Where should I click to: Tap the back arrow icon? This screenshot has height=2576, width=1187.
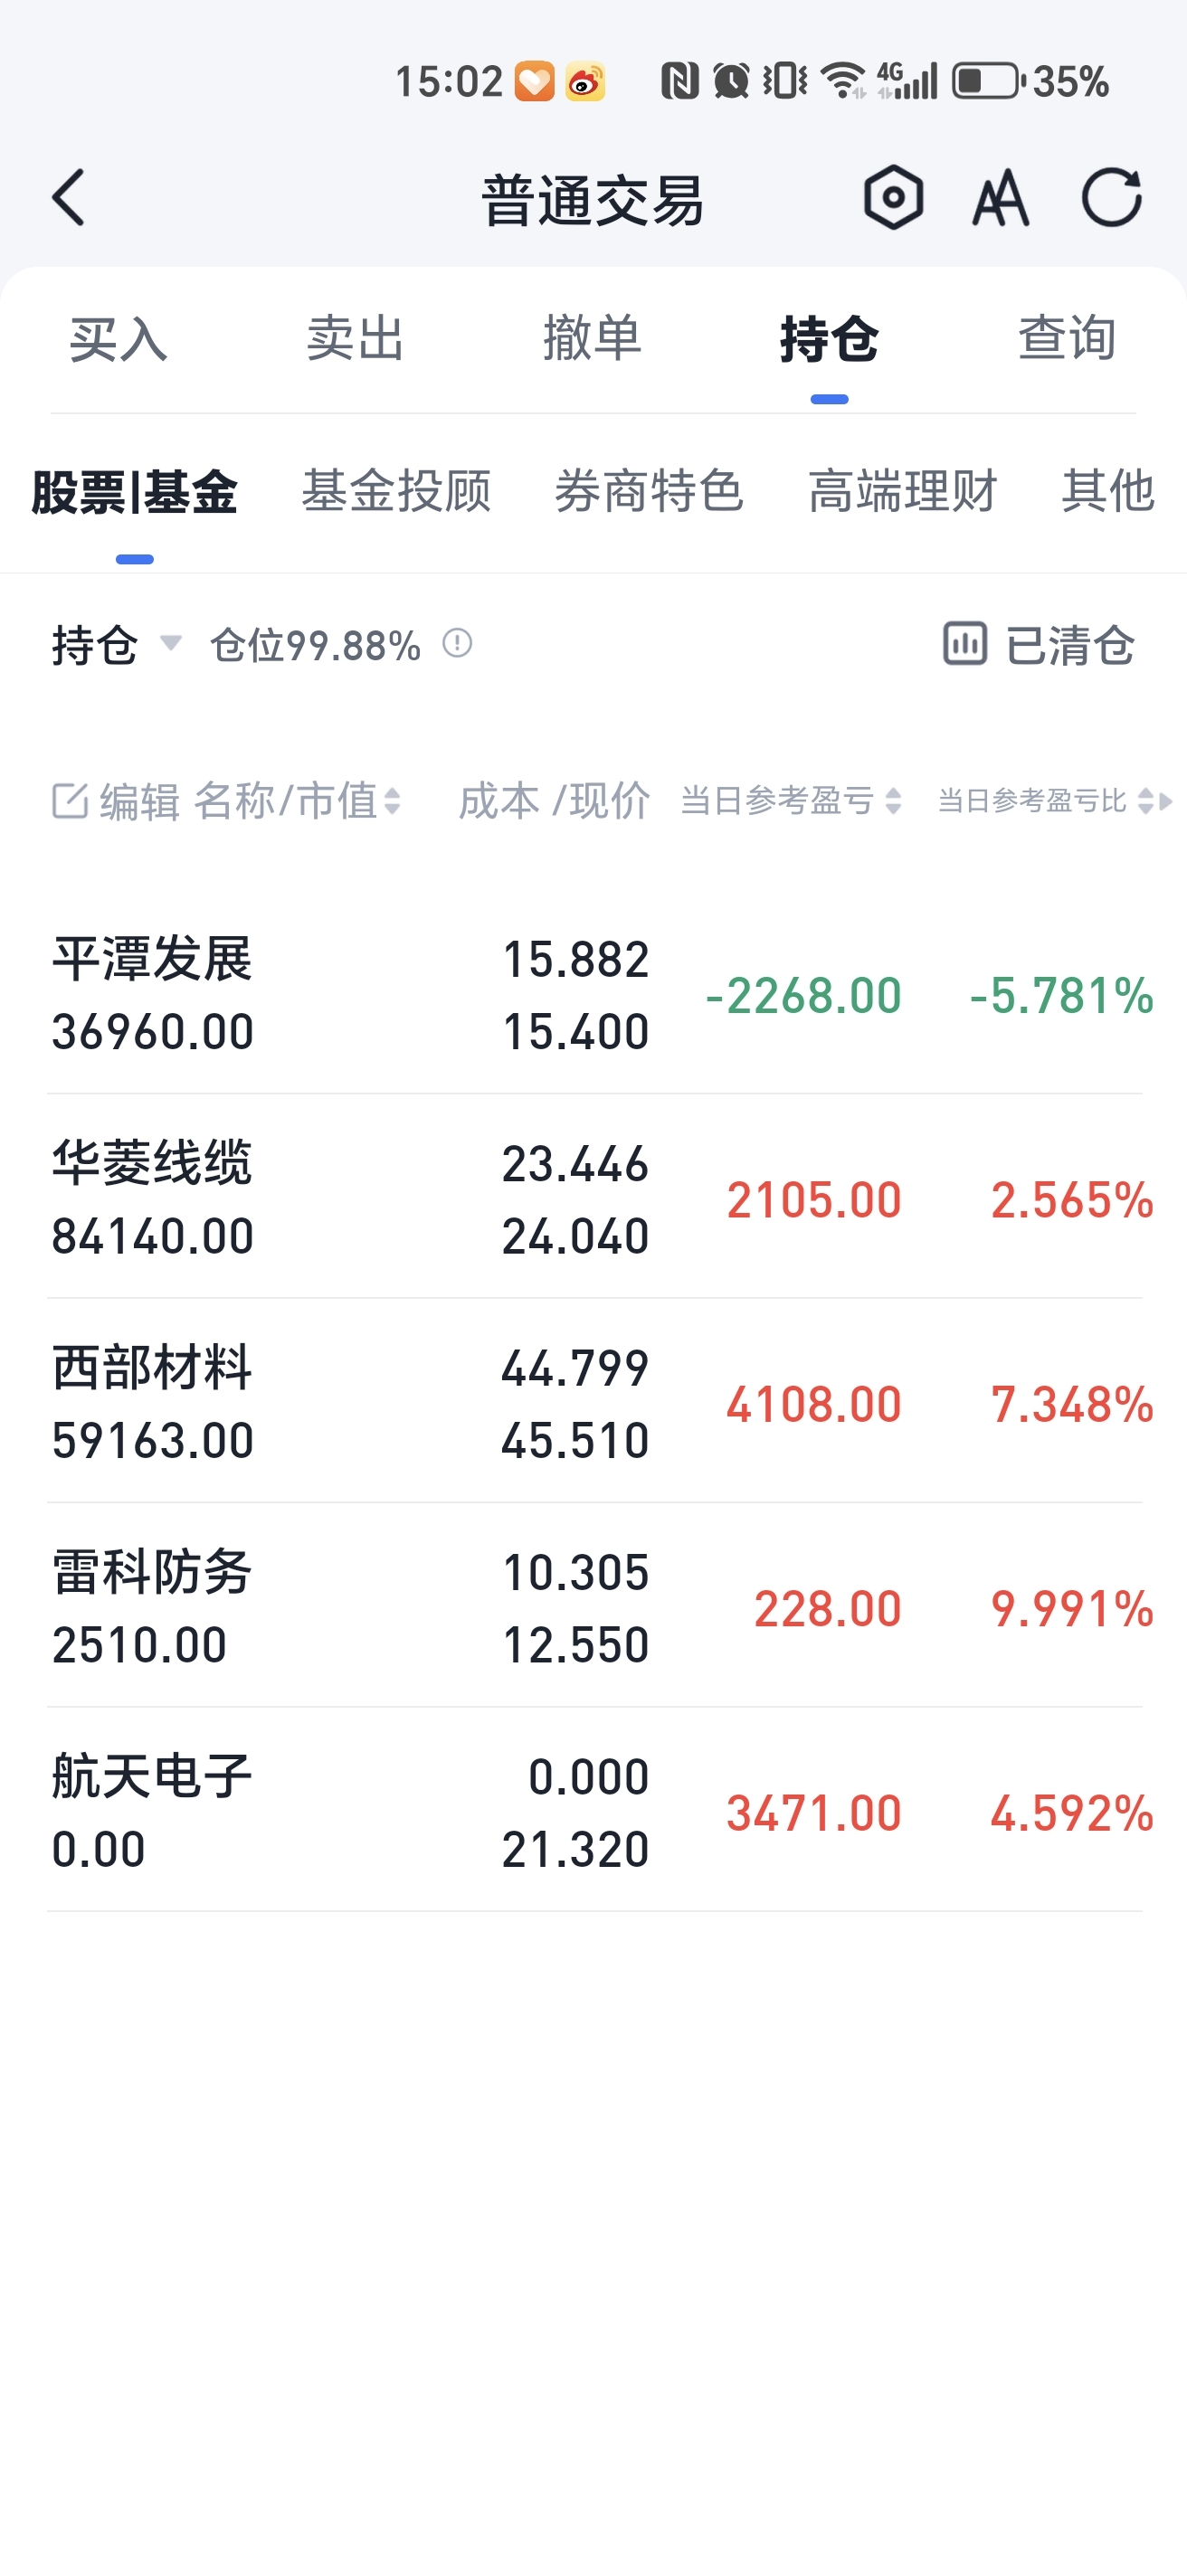(x=68, y=197)
